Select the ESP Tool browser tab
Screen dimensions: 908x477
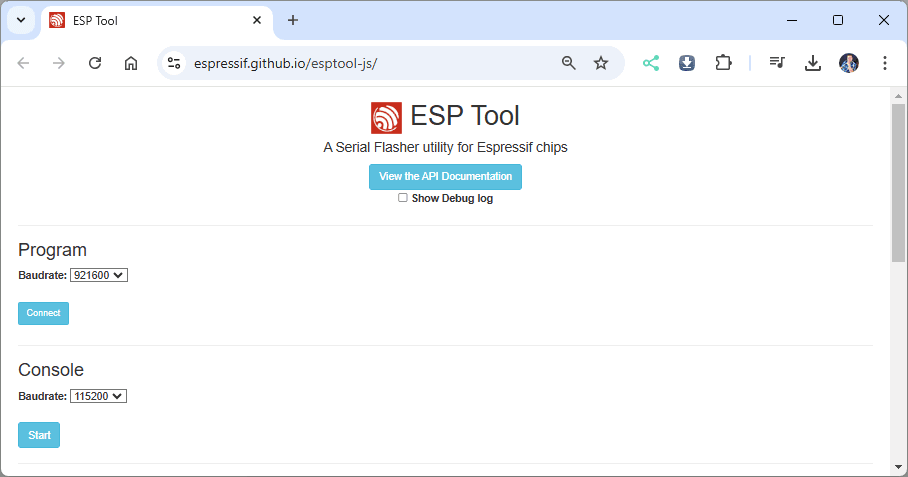click(x=150, y=20)
